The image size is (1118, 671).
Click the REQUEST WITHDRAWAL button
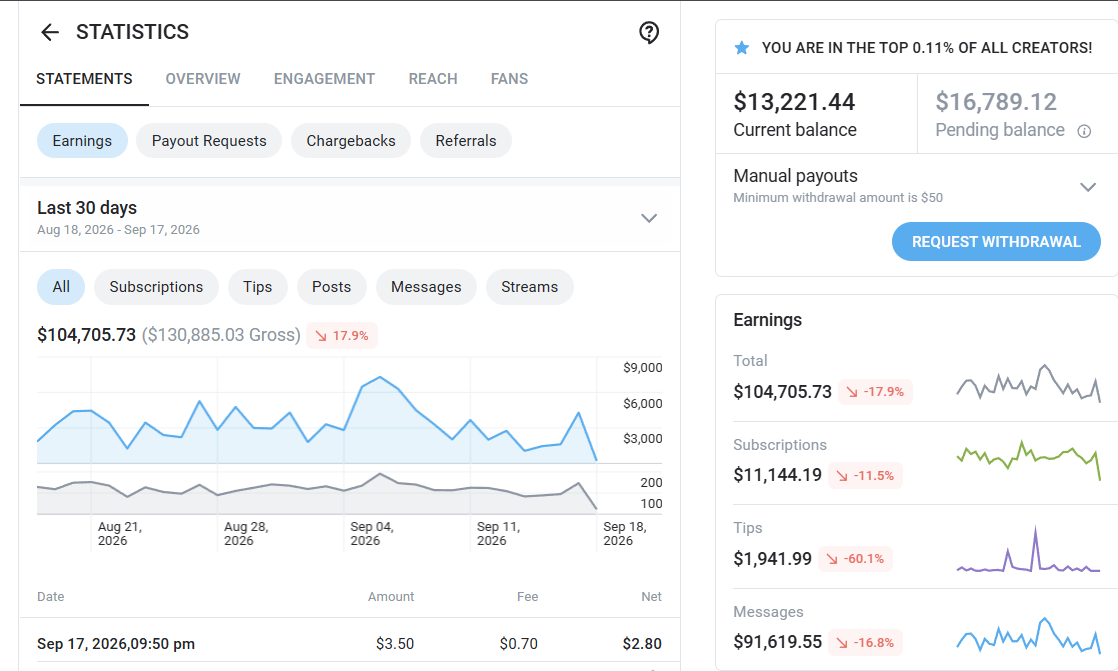click(996, 242)
